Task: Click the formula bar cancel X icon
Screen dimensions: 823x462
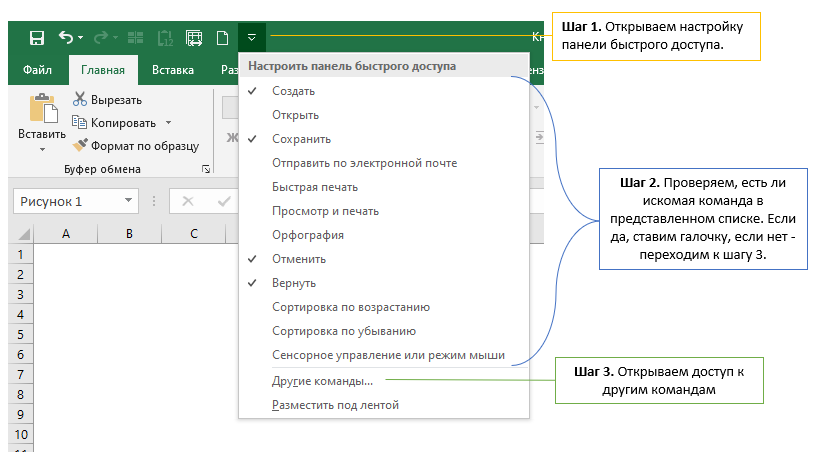Action: pos(188,201)
